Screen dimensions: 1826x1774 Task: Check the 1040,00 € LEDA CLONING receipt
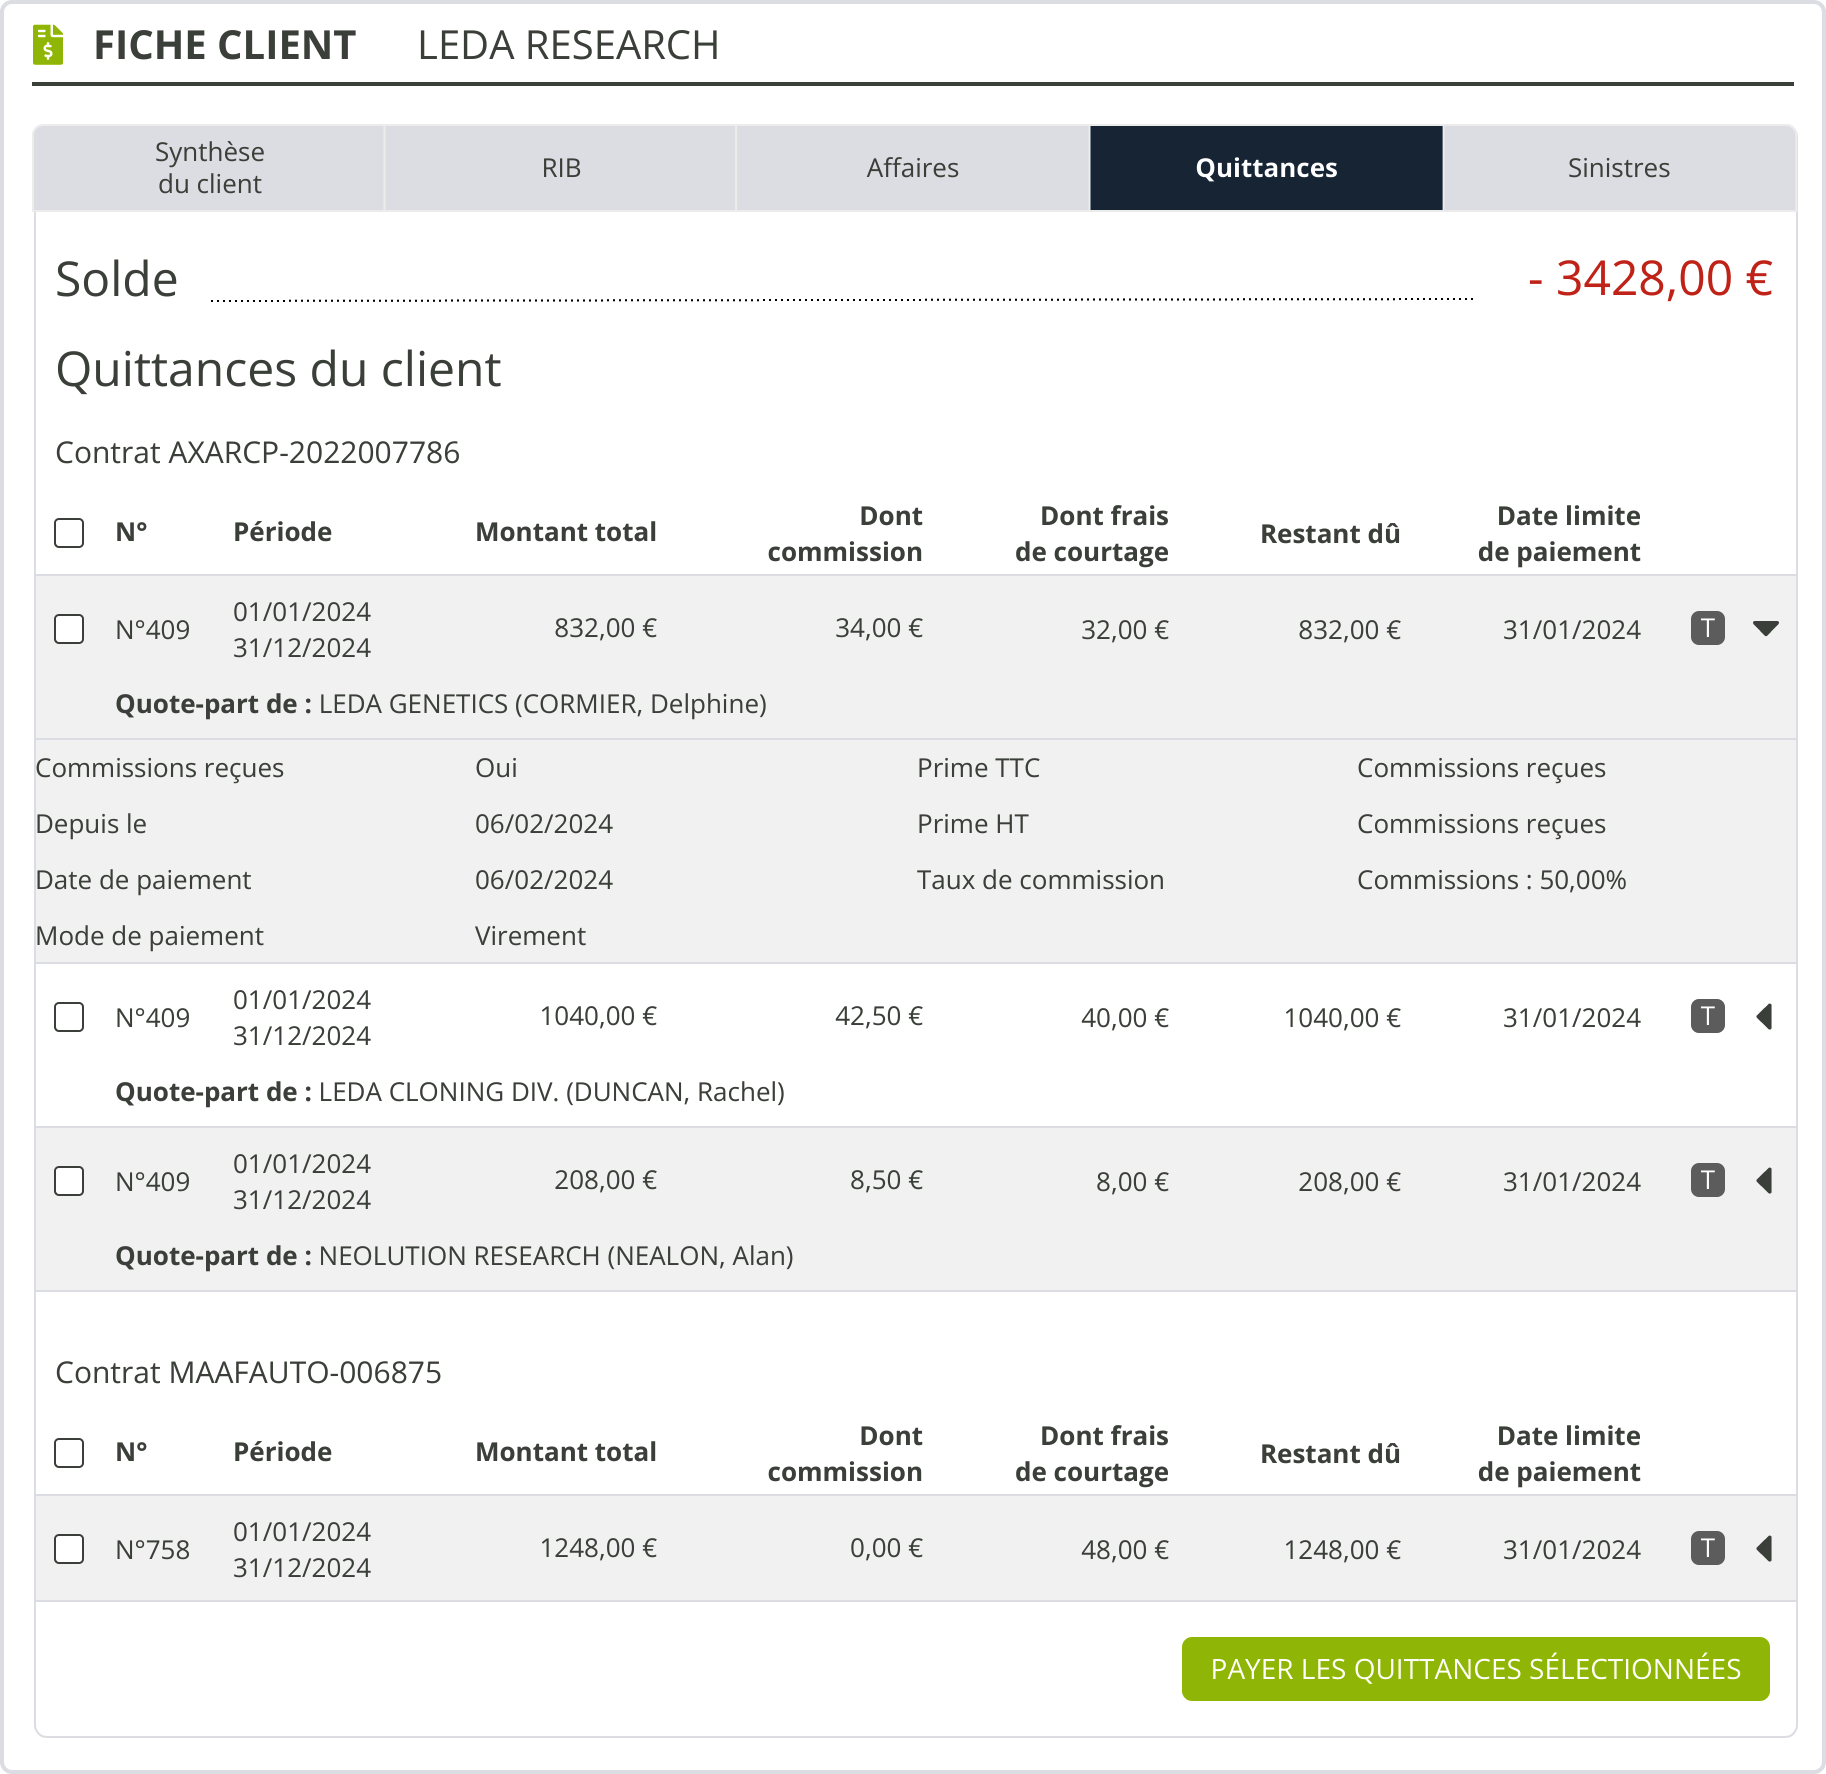69,1017
